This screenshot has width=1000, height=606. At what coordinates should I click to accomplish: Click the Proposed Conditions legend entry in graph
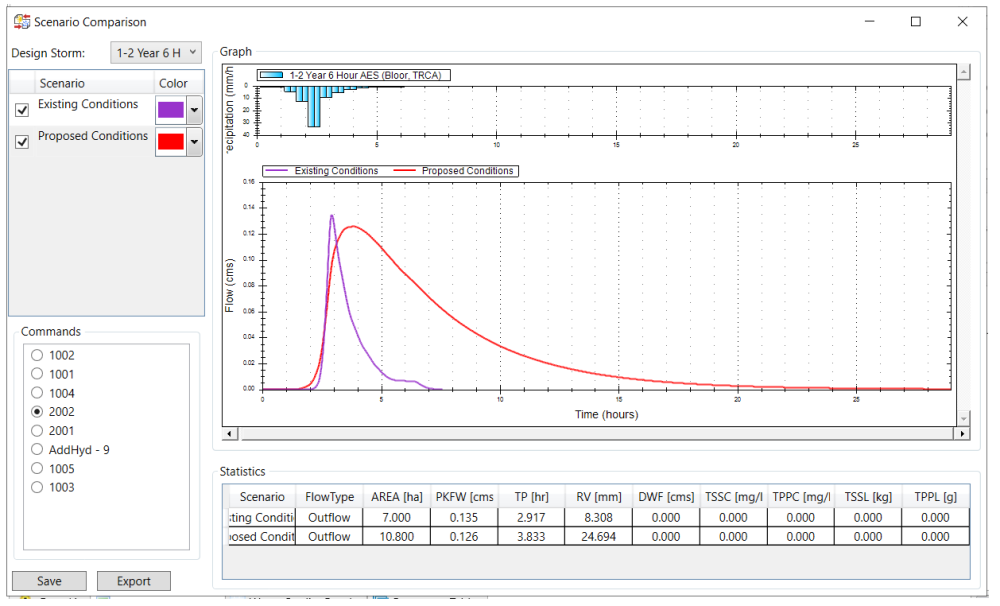(x=455, y=171)
